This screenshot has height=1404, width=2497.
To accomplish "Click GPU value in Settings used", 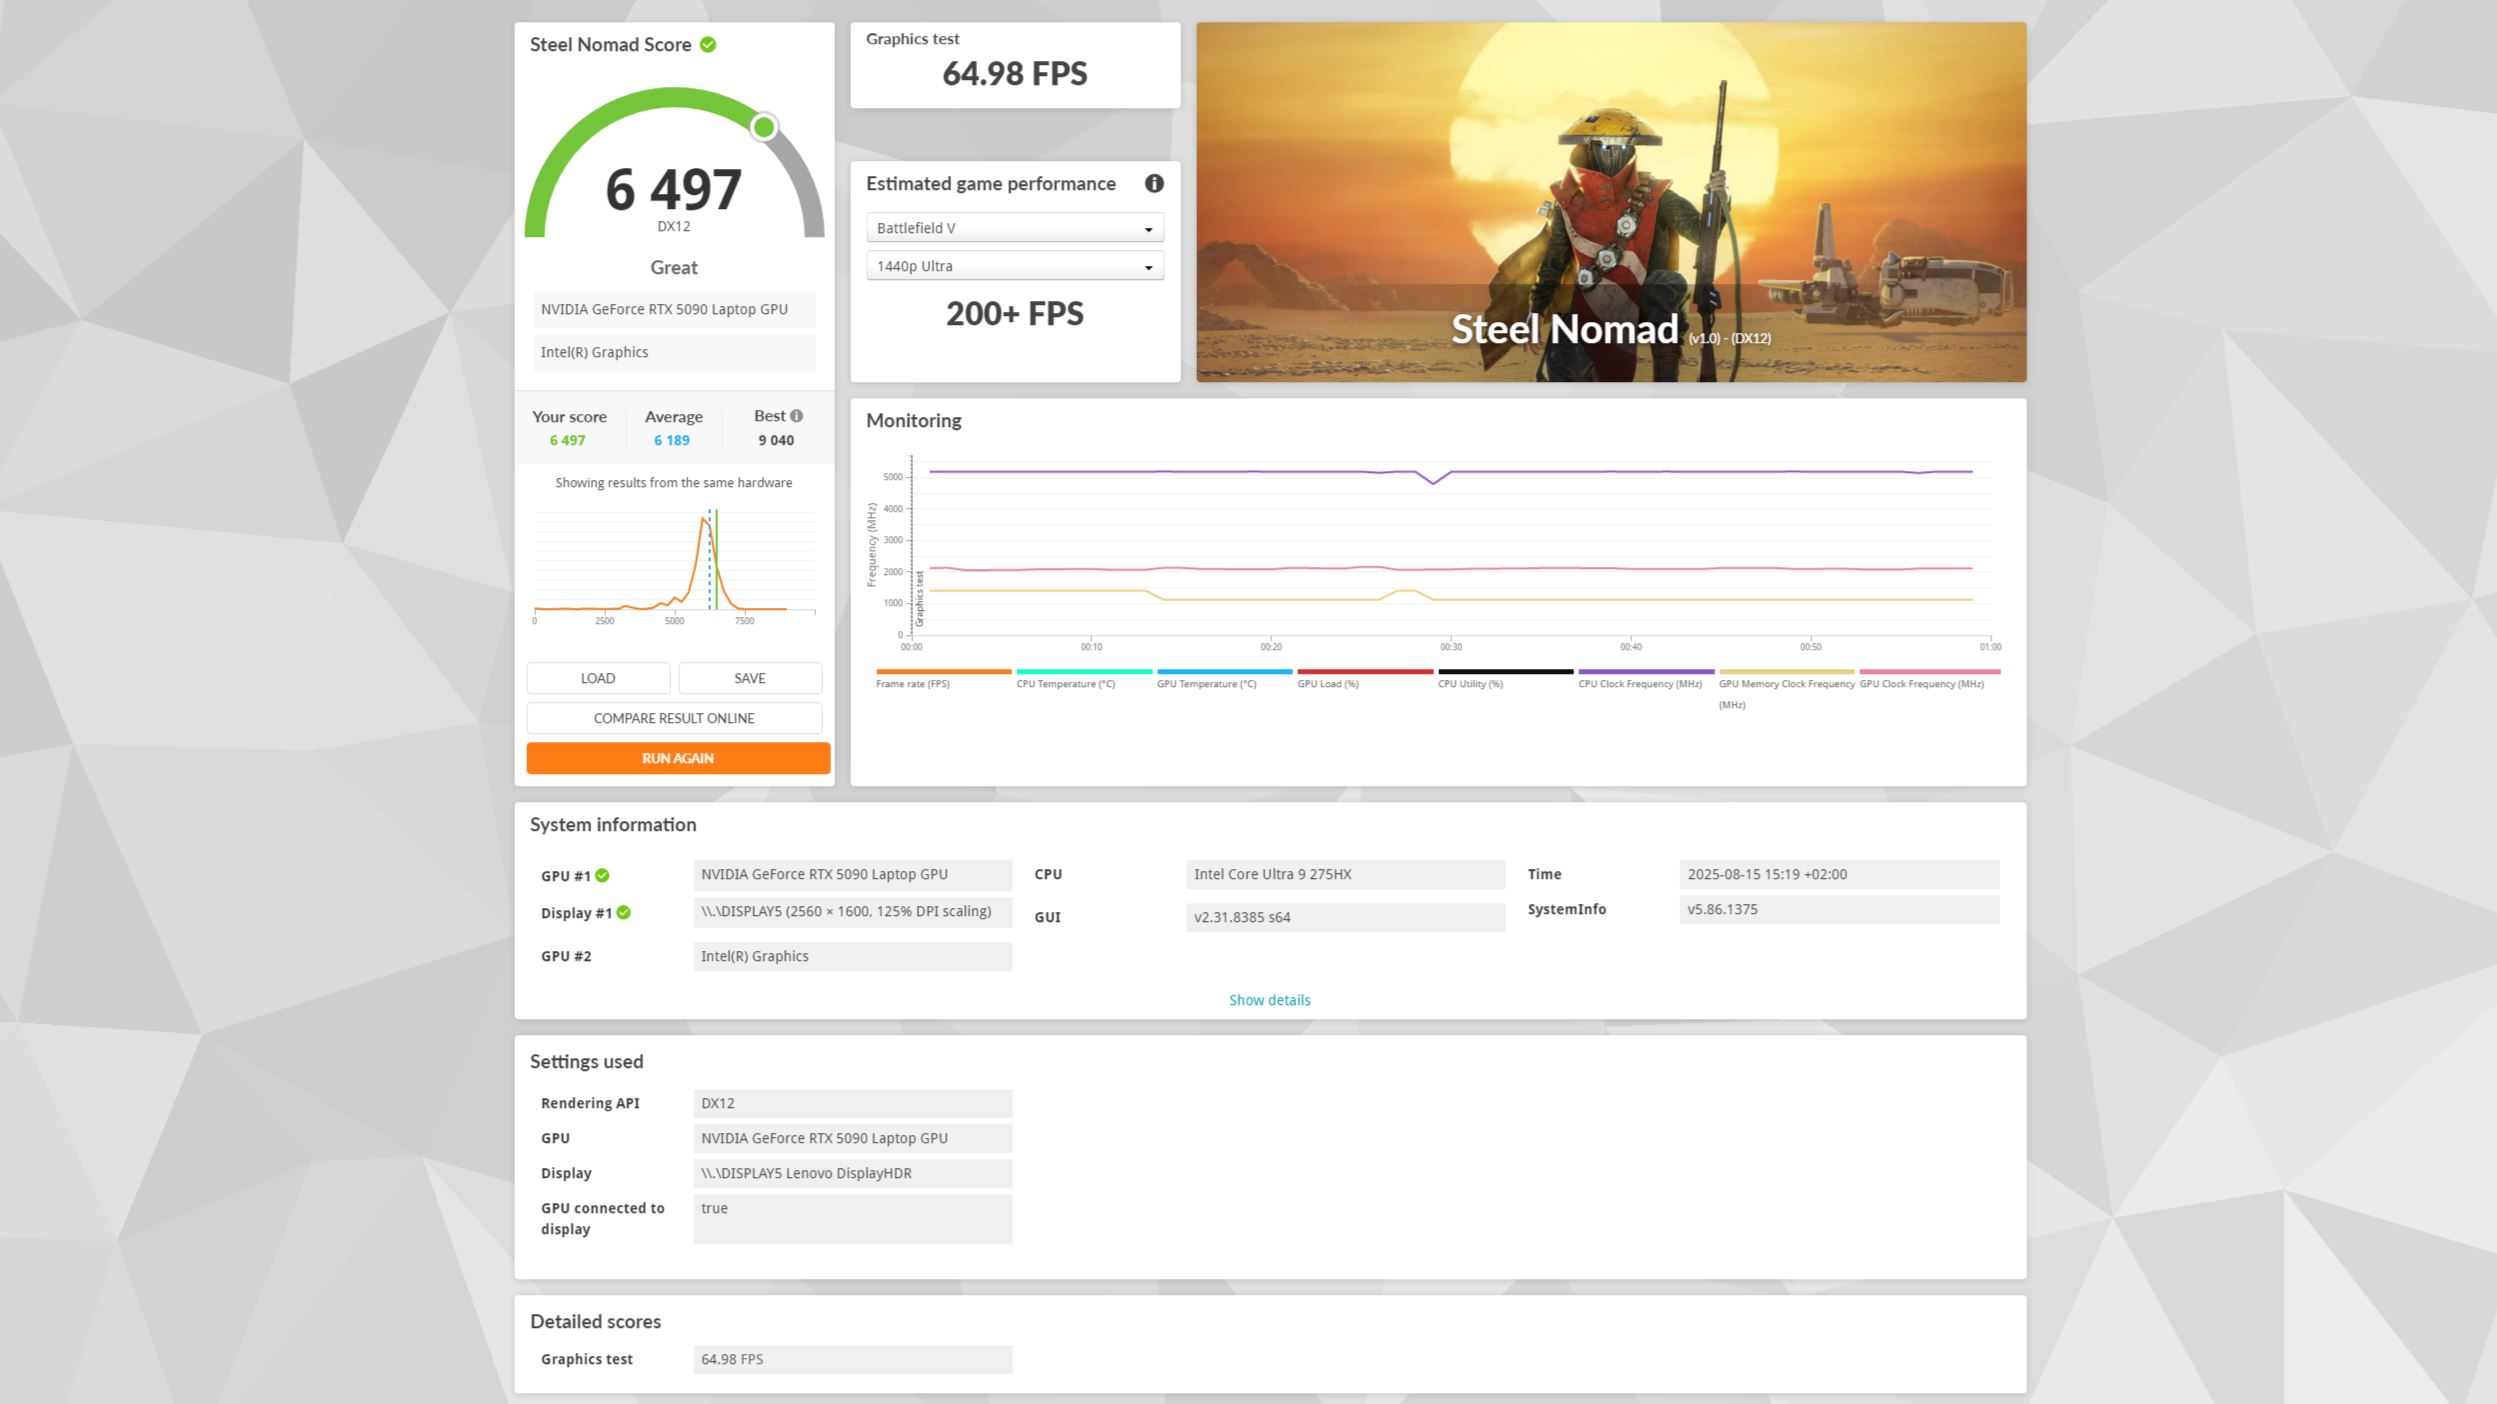I will (x=852, y=1138).
